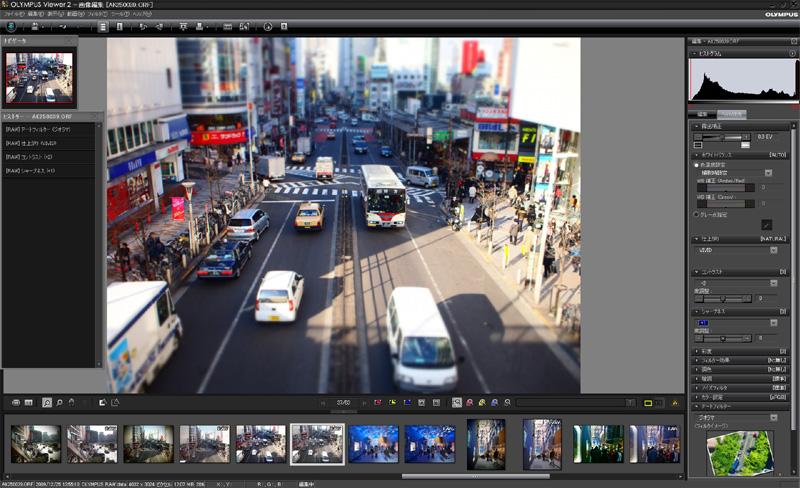800x488 pixels.
Task: Select the white balance preset radio button
Action: [x=697, y=165]
